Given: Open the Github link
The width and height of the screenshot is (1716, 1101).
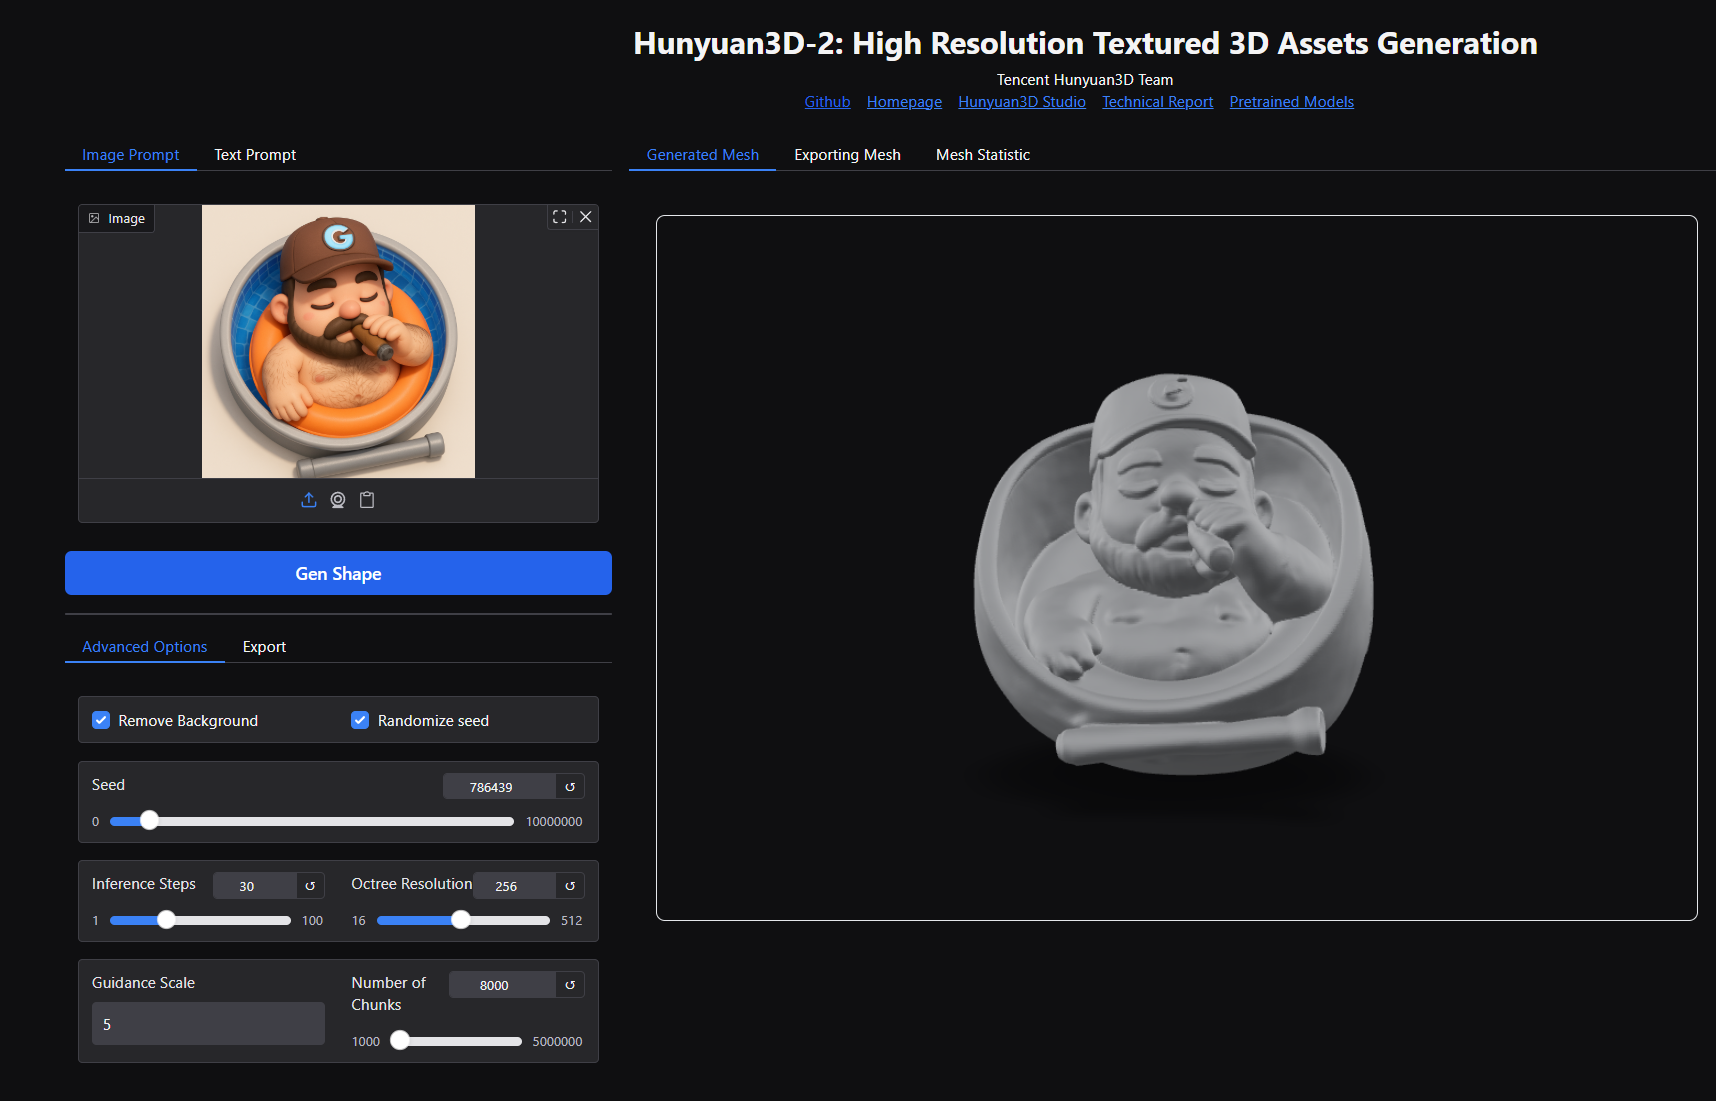Looking at the screenshot, I should (x=827, y=102).
